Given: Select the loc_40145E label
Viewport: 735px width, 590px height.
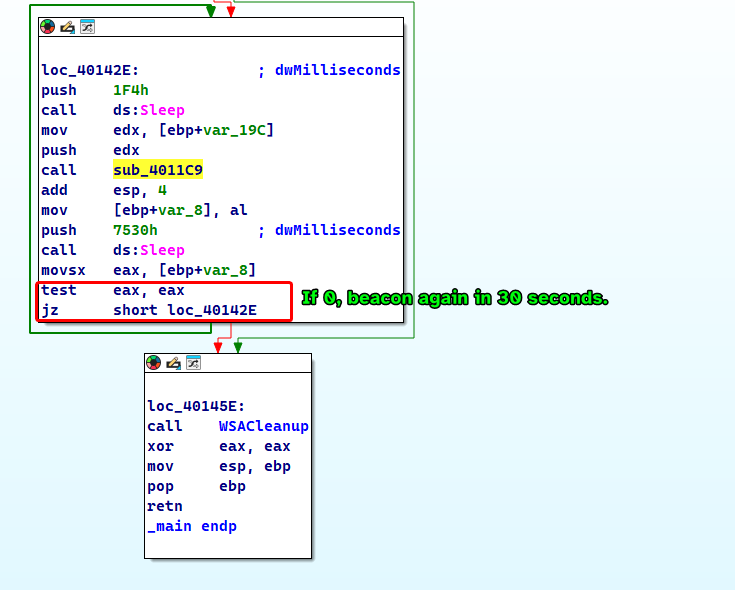Looking at the screenshot, I should (x=196, y=406).
